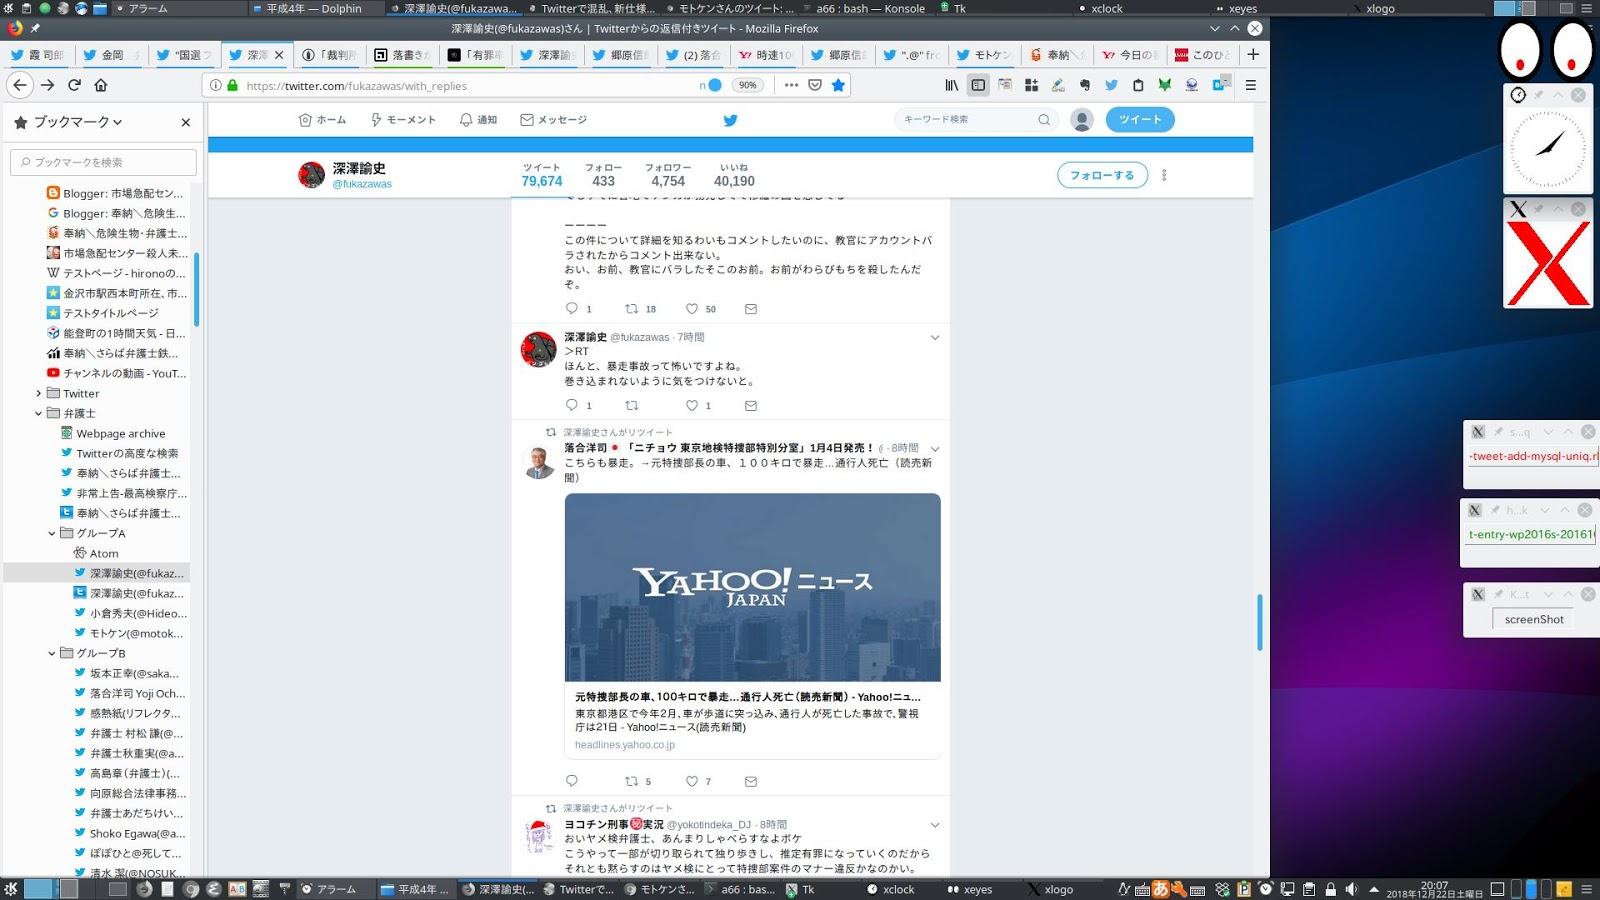Open メッセージ in Twitter nav
The width and height of the screenshot is (1600, 900).
tap(553, 120)
